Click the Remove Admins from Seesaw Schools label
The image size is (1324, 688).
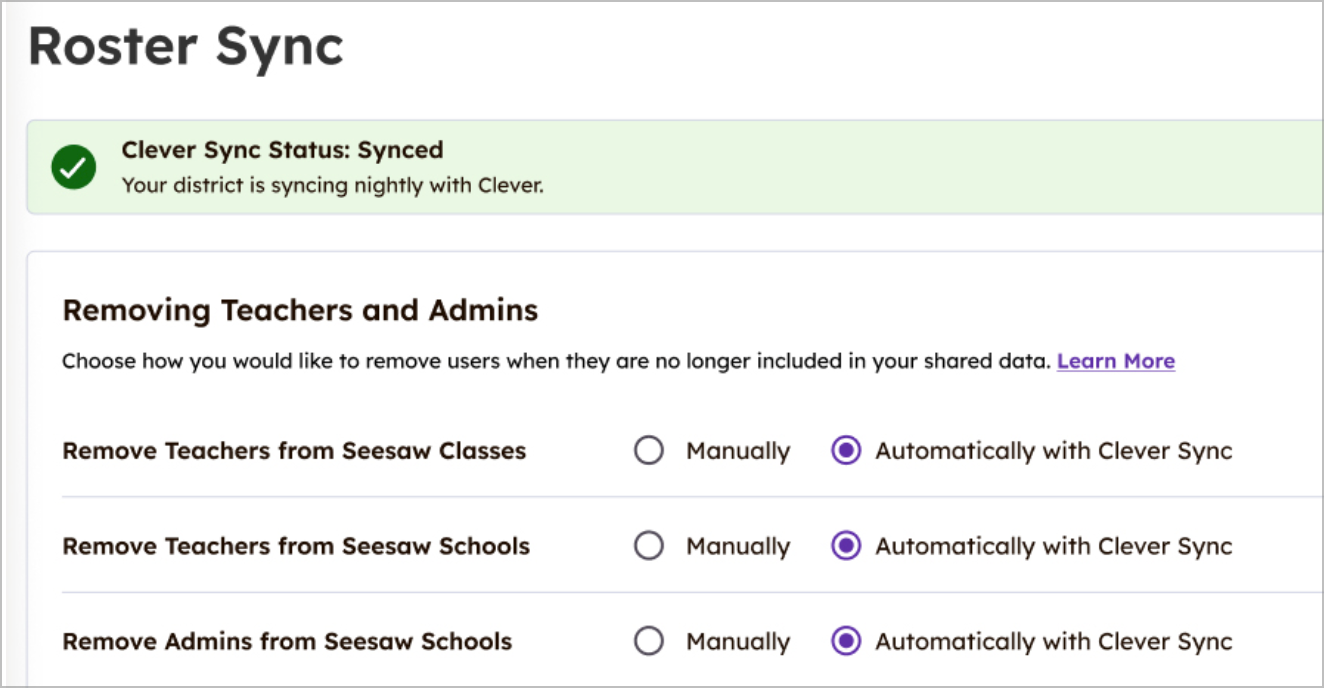(287, 641)
